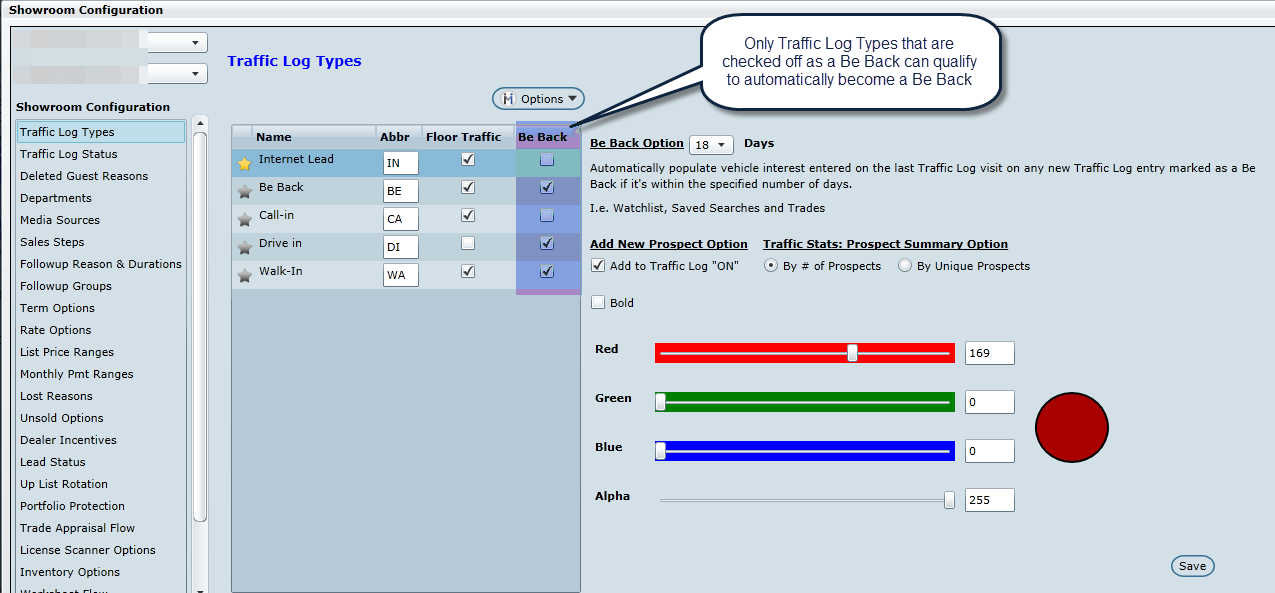
Task: Open Lost Reasons configuration item
Action: pyautogui.click(x=56, y=396)
